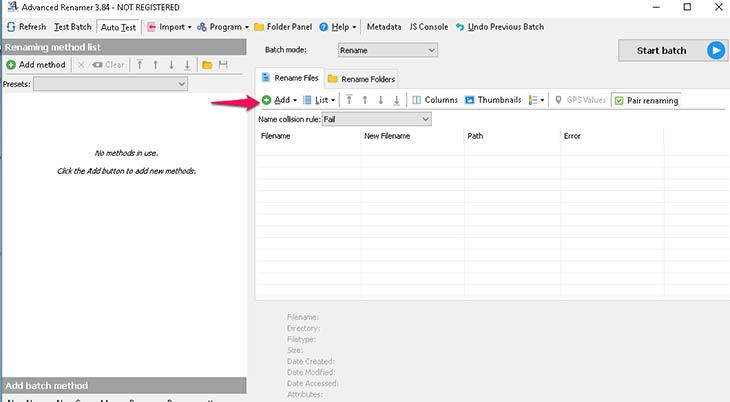Viewport: 730px width, 402px height.
Task: Click the Add method button
Action: (36, 65)
